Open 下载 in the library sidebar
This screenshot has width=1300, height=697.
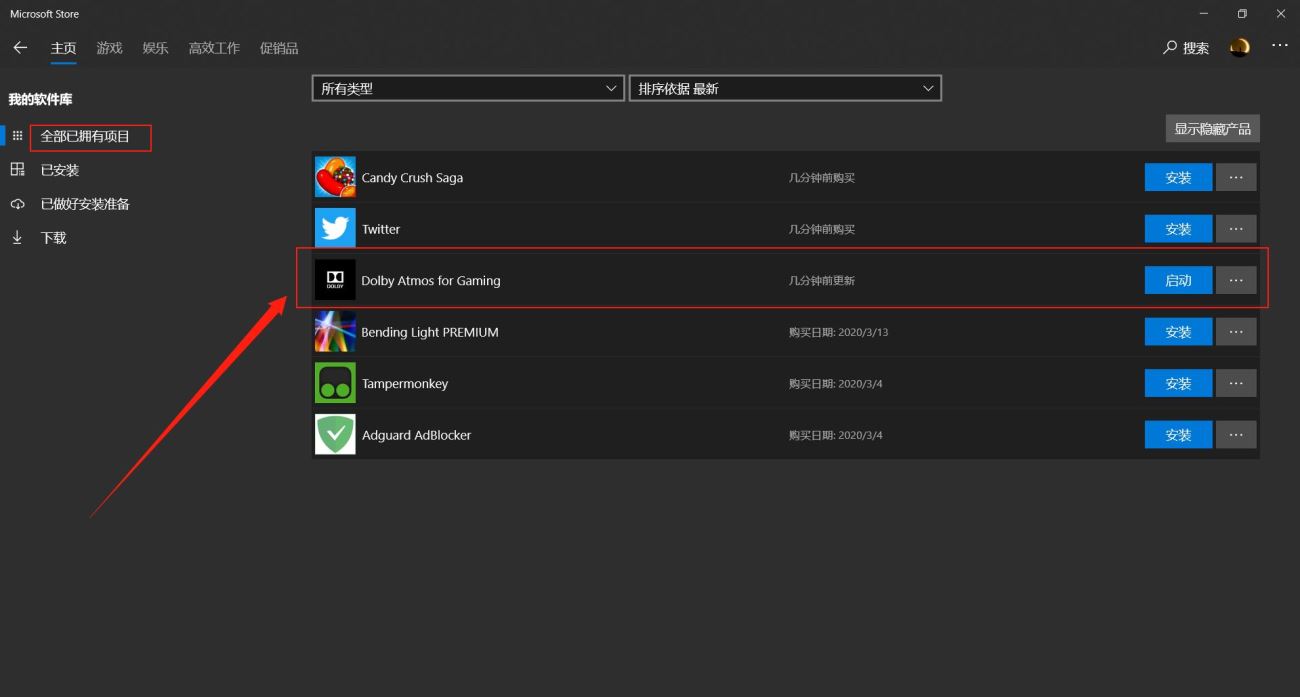[x=53, y=238]
